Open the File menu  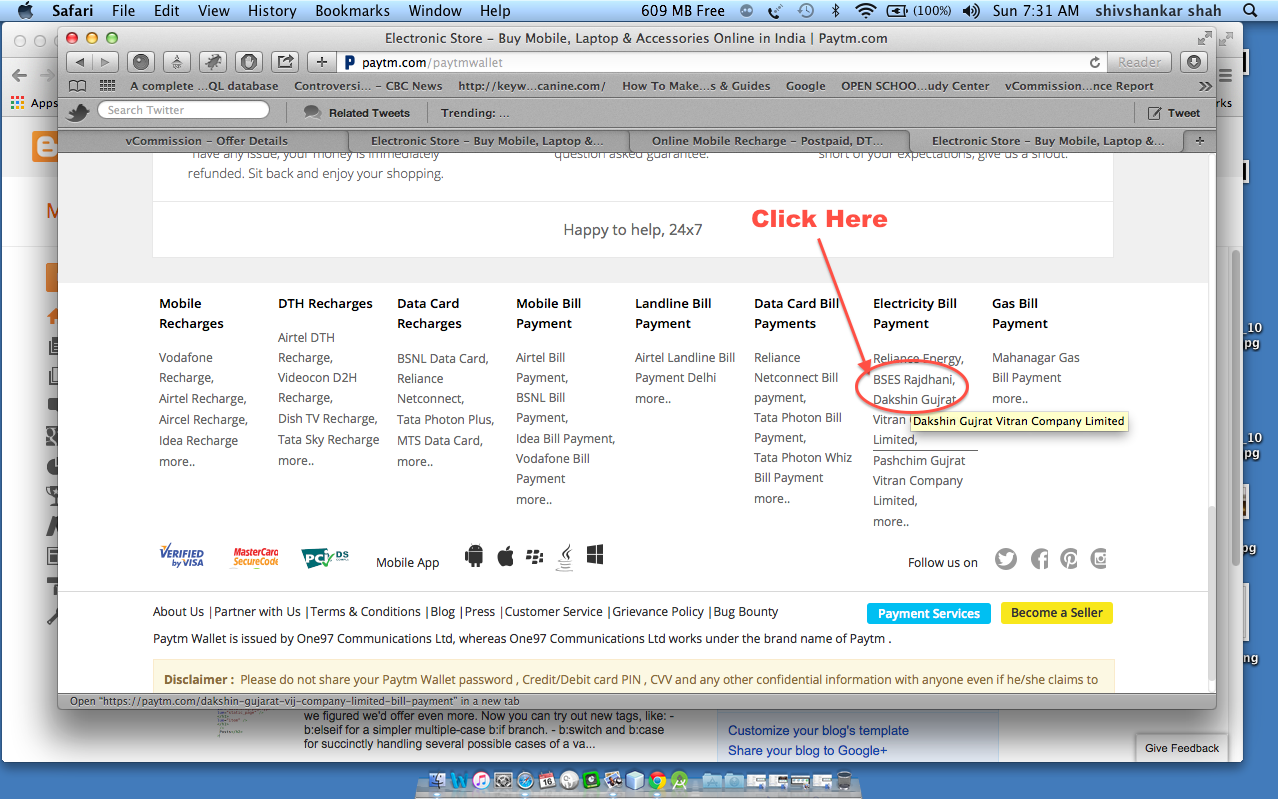click(124, 11)
